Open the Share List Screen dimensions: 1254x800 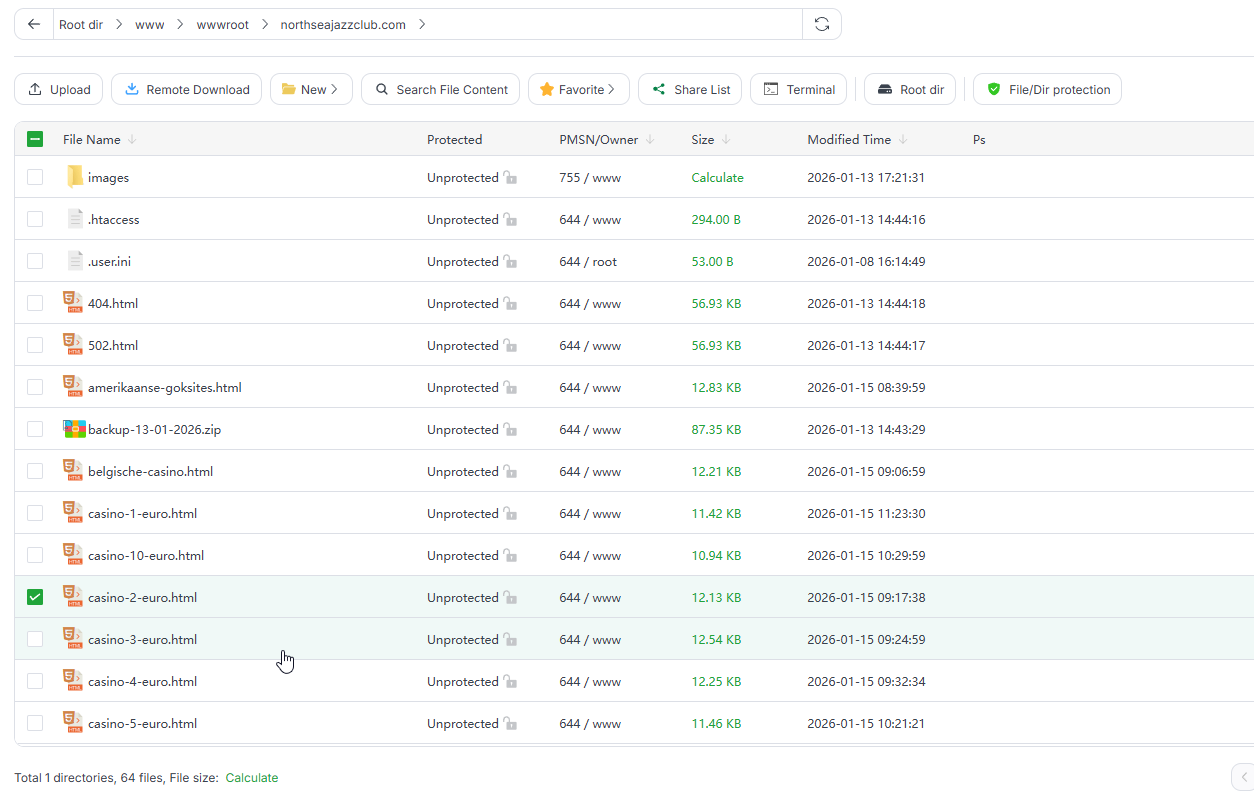point(690,89)
